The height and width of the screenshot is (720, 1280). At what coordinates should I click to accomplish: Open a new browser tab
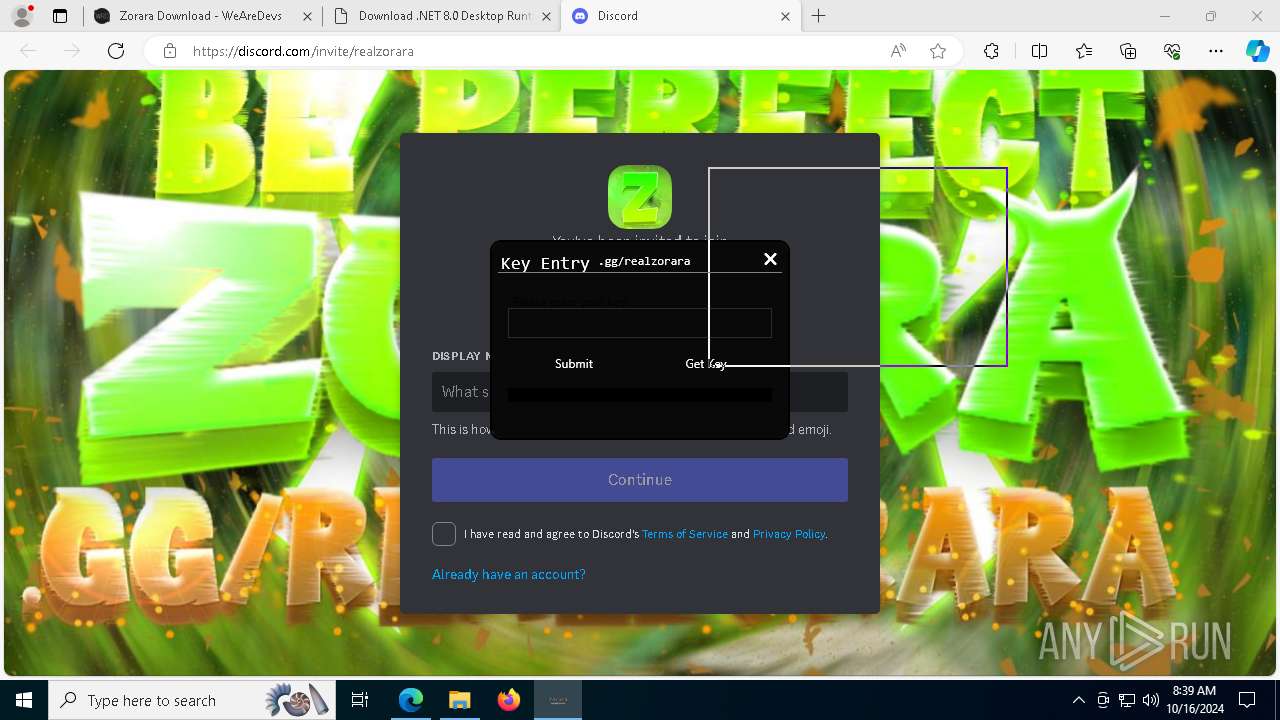coord(819,16)
